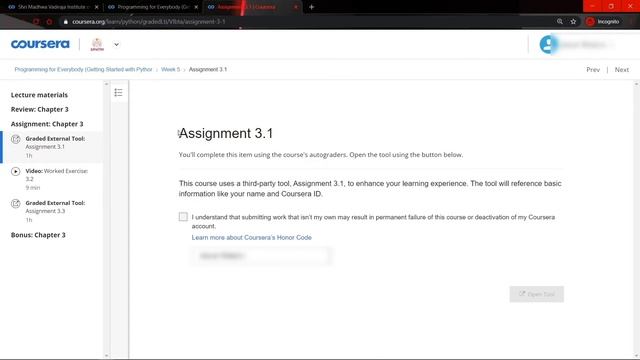Screen dimensions: 640x360
Task: Switch to Shri Madhwa Vadiraja Institute tab
Action: 52,7
